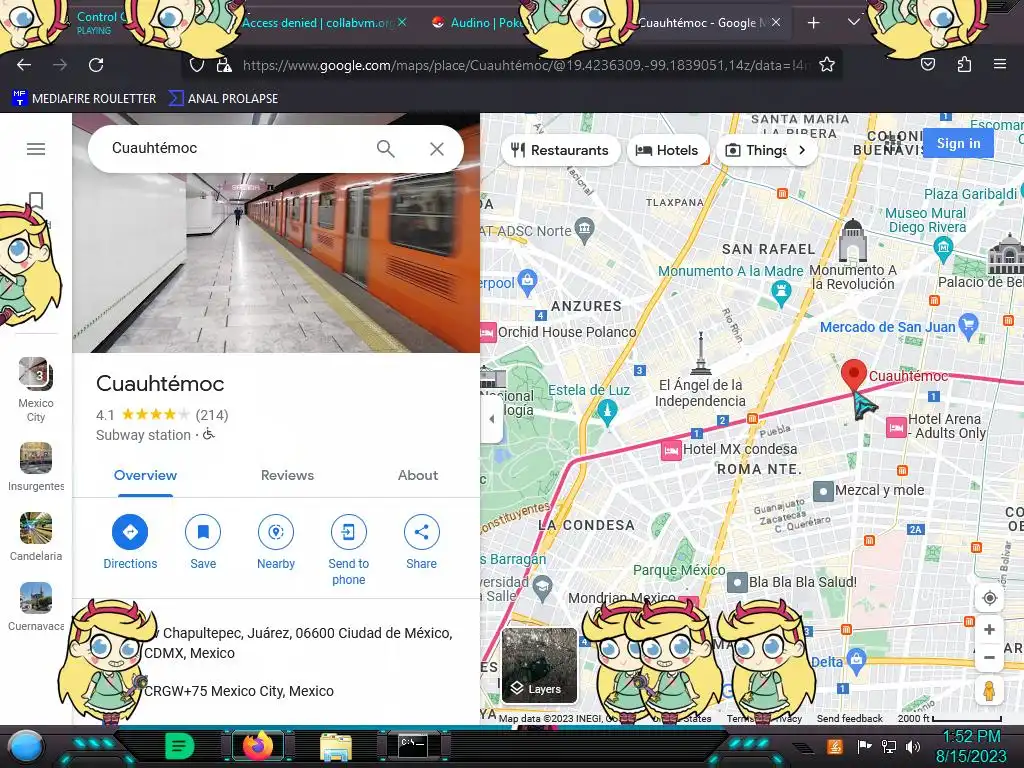
Task: Show your location on the map
Action: (989, 598)
